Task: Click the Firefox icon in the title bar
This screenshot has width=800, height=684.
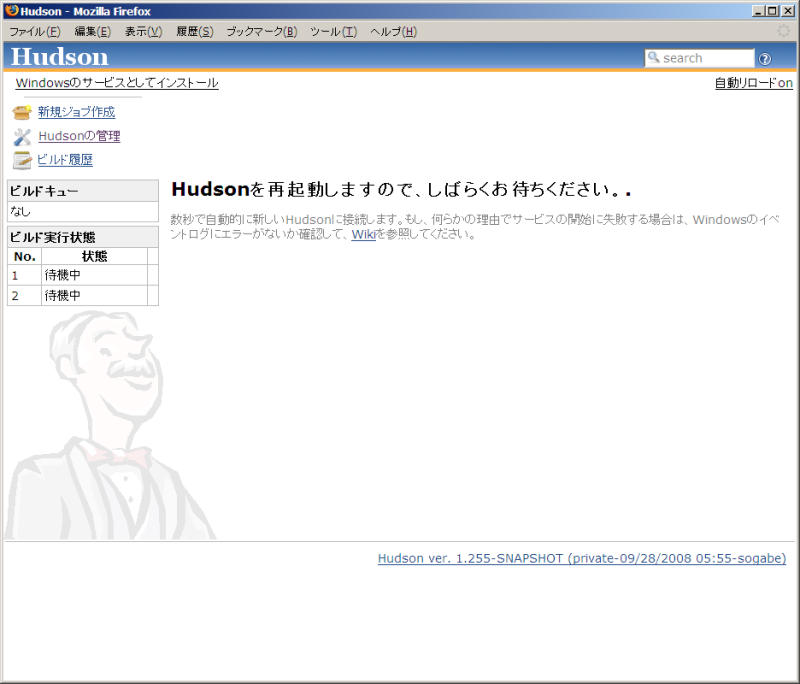Action: click(x=12, y=11)
